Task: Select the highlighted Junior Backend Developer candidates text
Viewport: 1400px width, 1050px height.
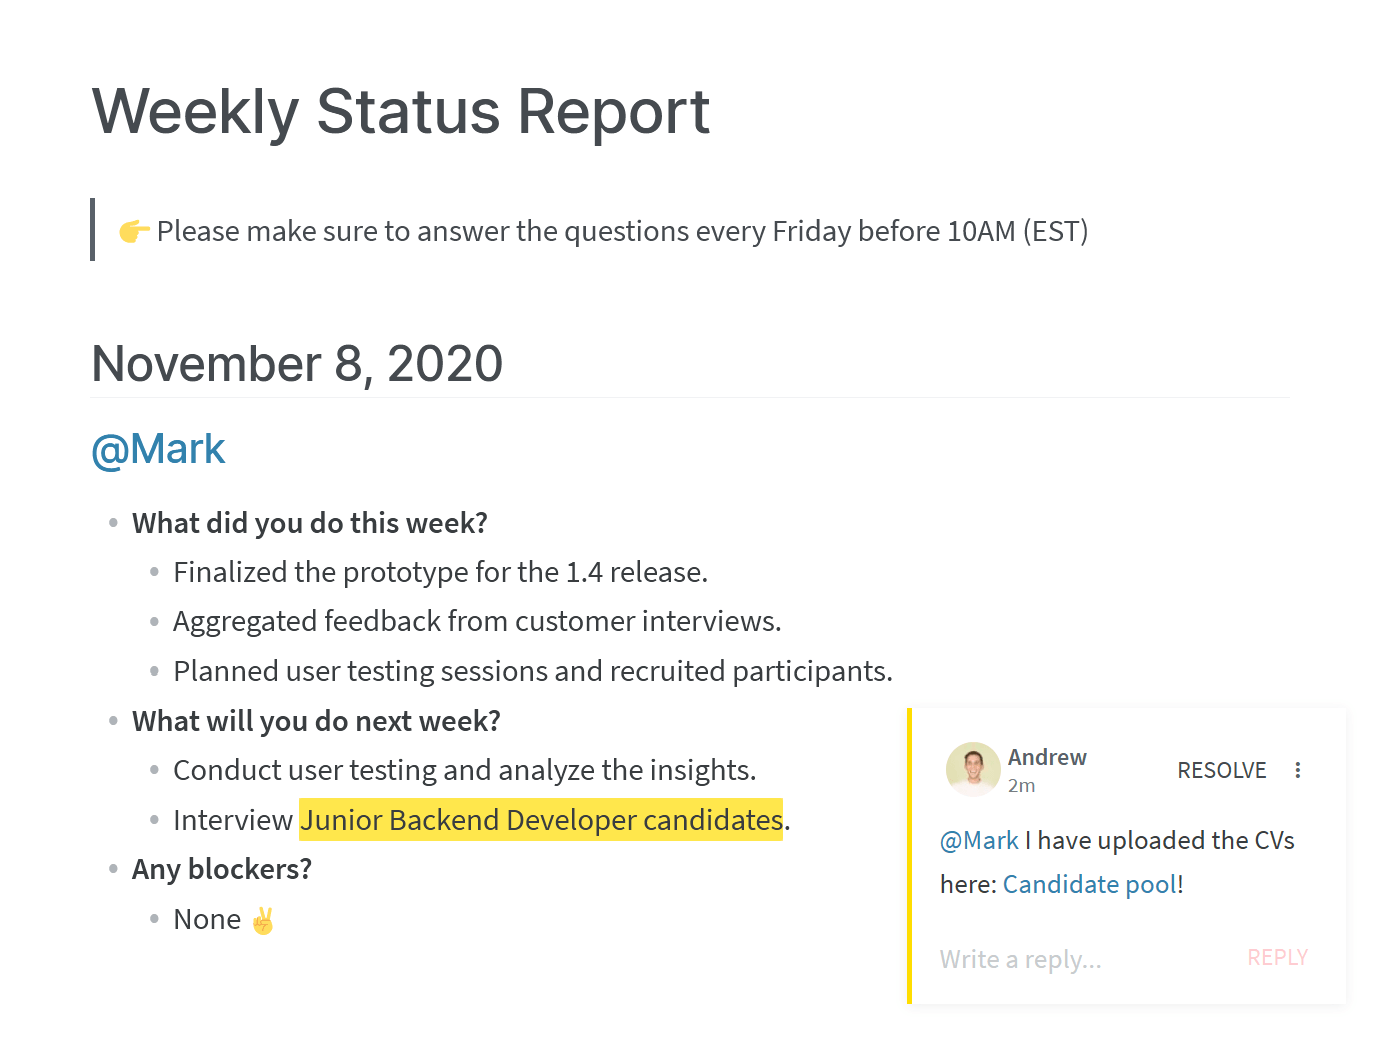Action: (x=541, y=820)
